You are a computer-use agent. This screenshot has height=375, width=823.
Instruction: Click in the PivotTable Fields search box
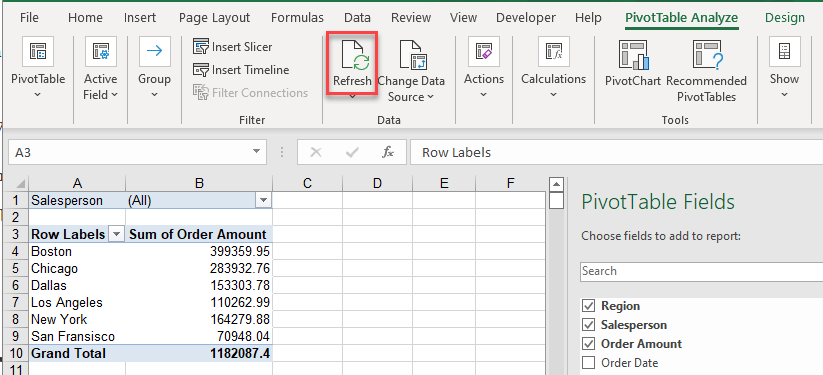(x=701, y=271)
